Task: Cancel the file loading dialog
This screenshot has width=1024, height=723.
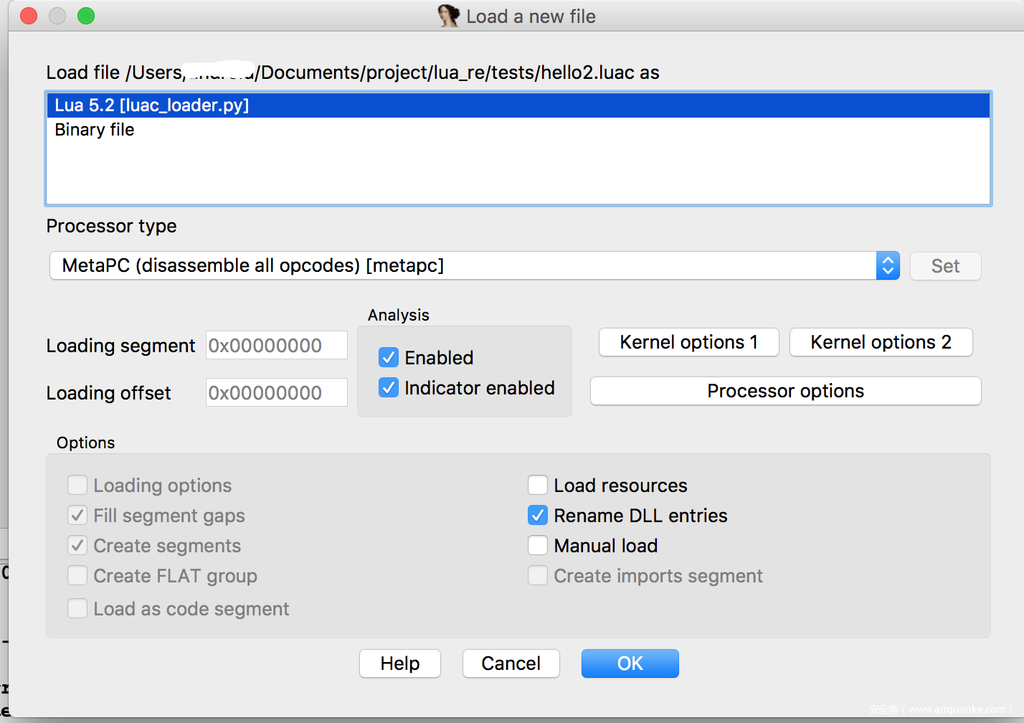Action: (511, 664)
